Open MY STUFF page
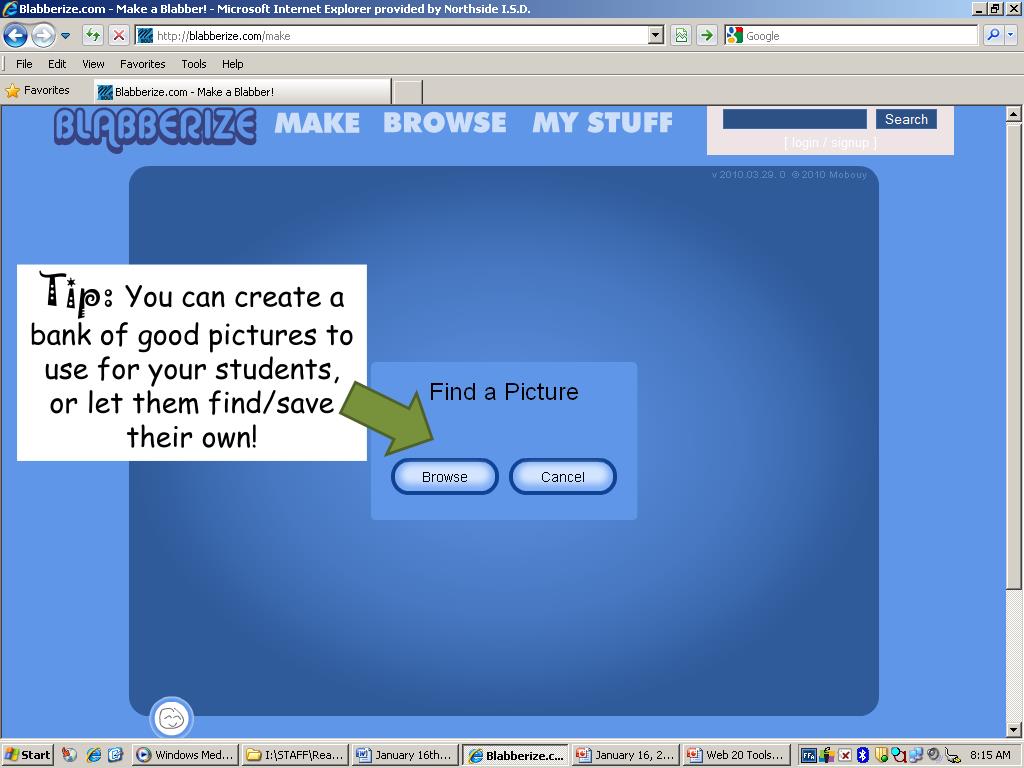The image size is (1024, 768). point(602,123)
